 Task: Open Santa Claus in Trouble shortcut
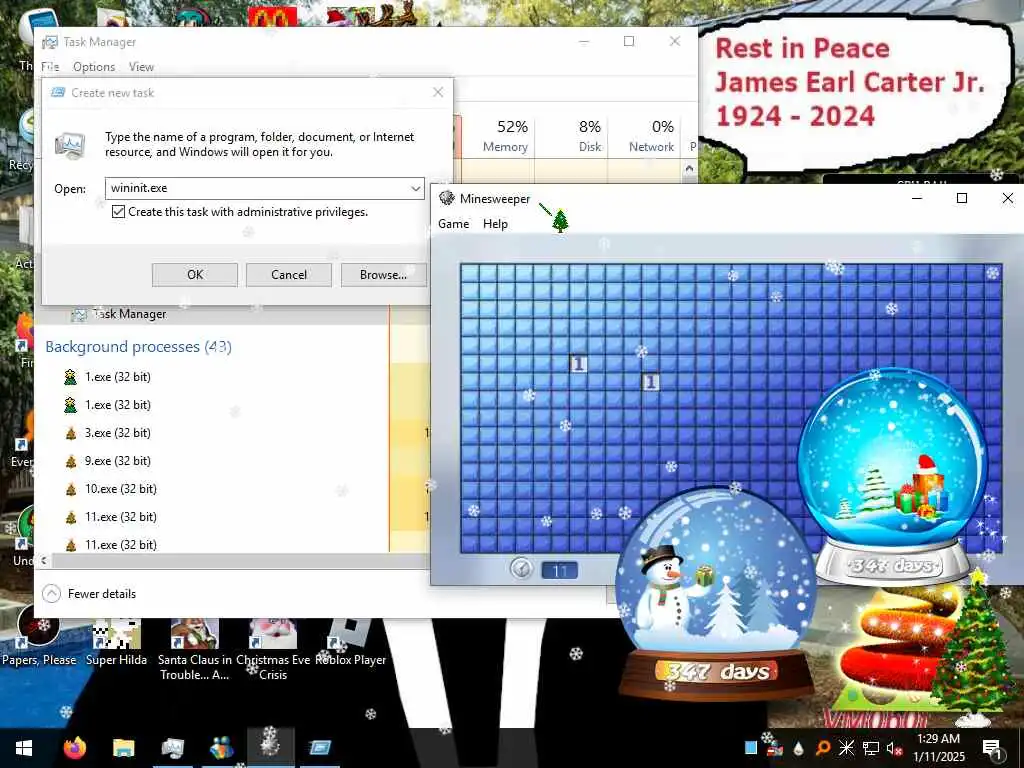(x=195, y=649)
